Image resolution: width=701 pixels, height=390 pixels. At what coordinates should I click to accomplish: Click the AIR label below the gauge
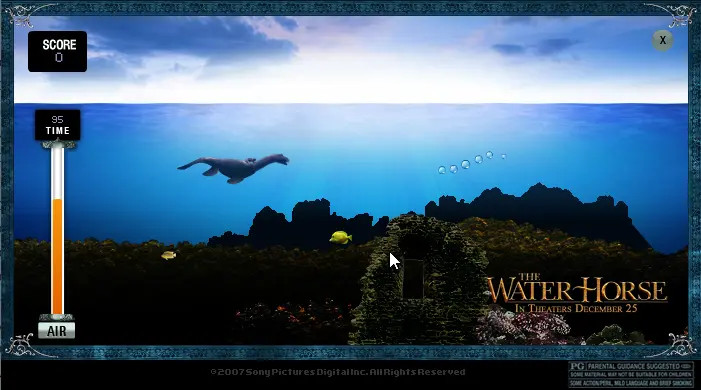tap(56, 331)
